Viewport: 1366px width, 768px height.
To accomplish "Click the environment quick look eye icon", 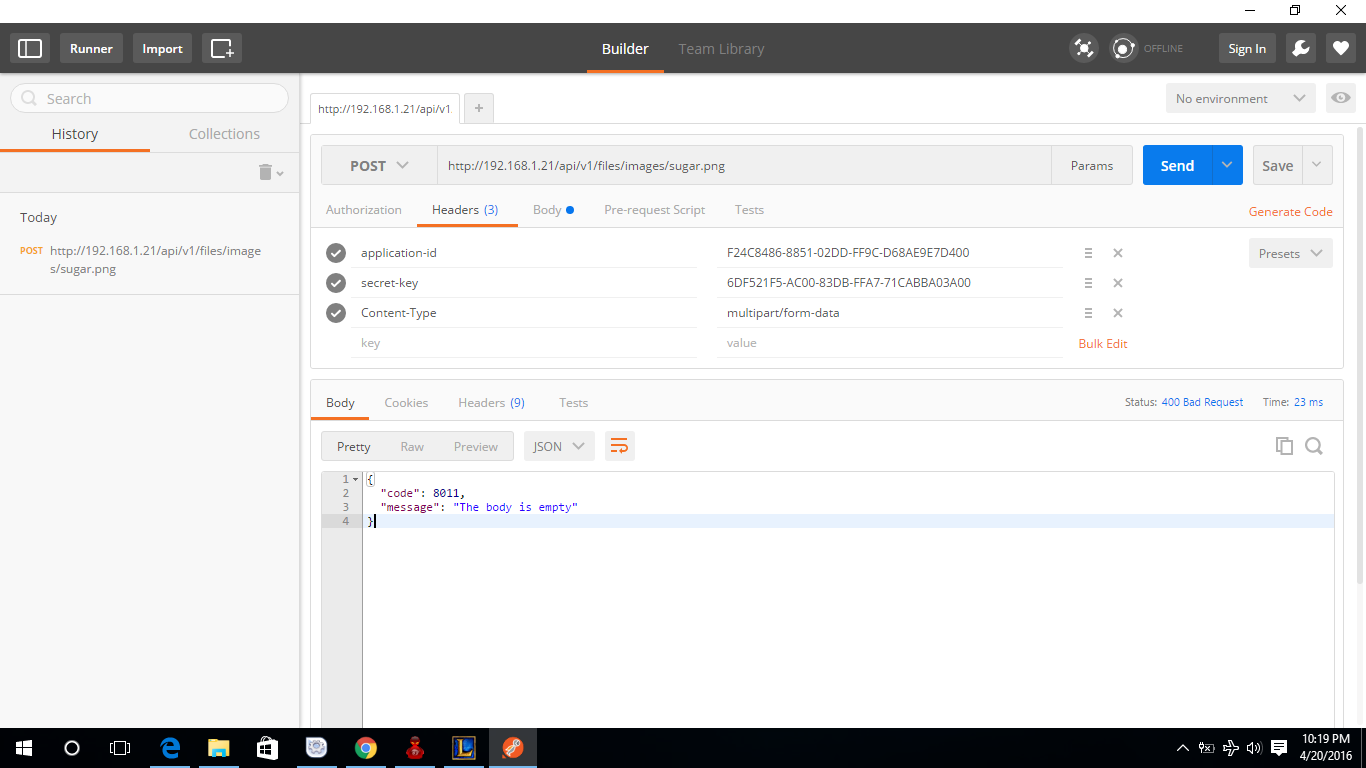I will click(1341, 98).
